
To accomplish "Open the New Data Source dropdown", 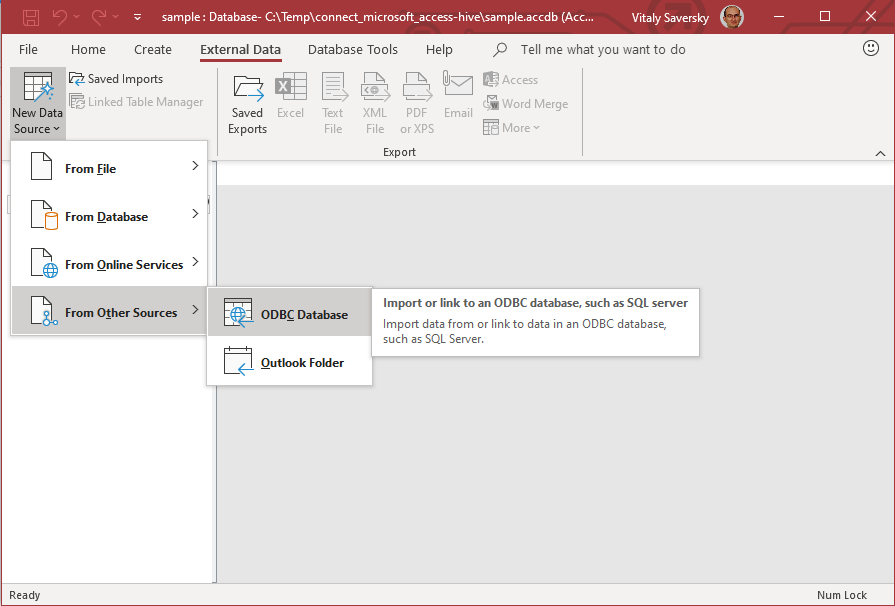I will [x=38, y=104].
